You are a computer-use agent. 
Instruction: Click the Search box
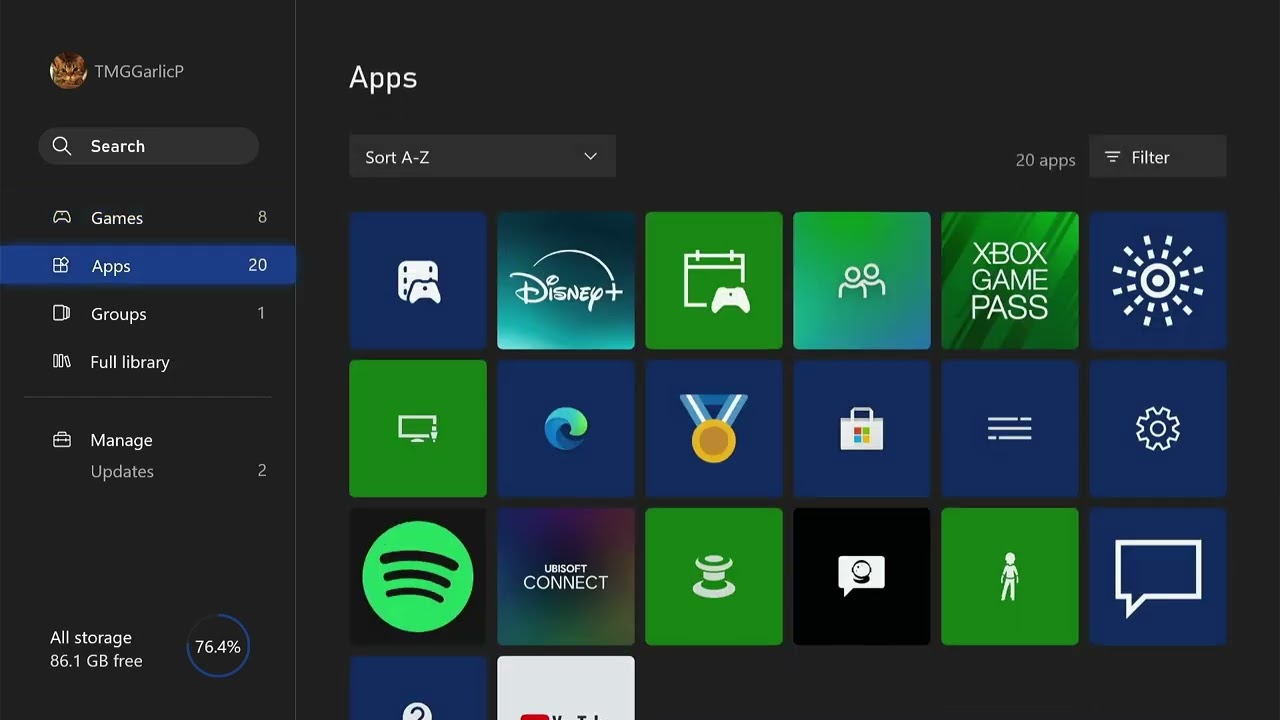pyautogui.click(x=149, y=146)
